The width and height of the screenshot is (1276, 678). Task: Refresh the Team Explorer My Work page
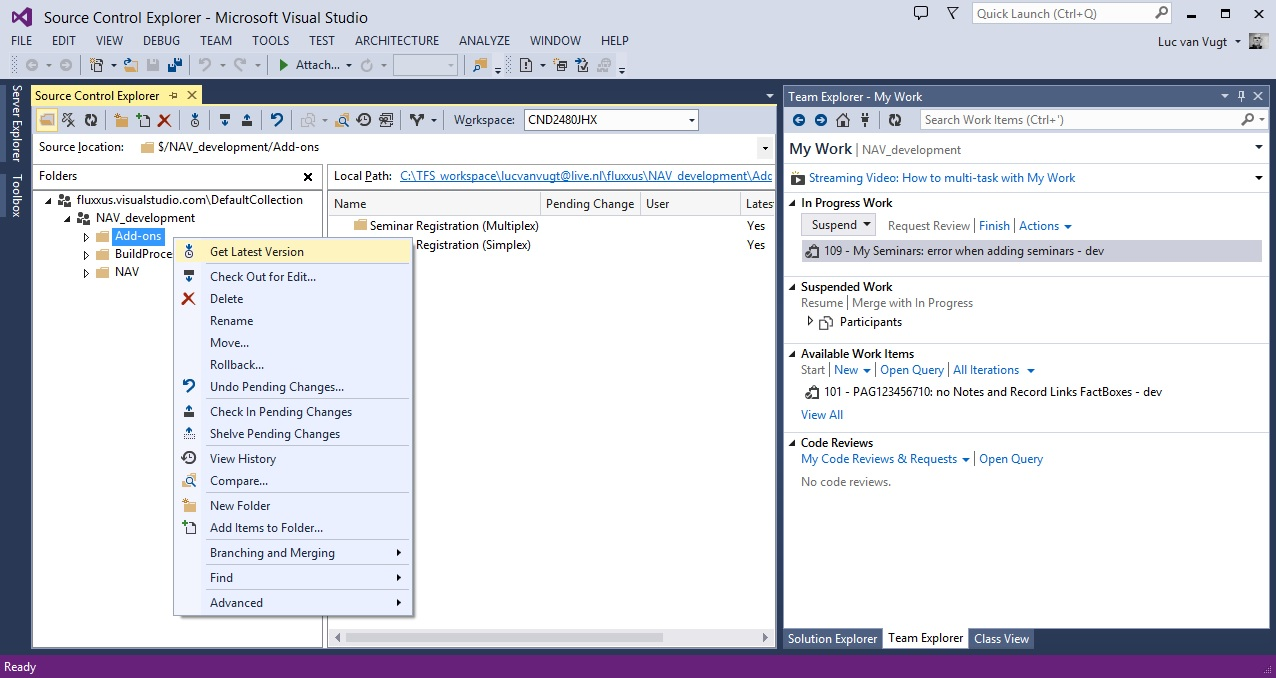coord(895,120)
